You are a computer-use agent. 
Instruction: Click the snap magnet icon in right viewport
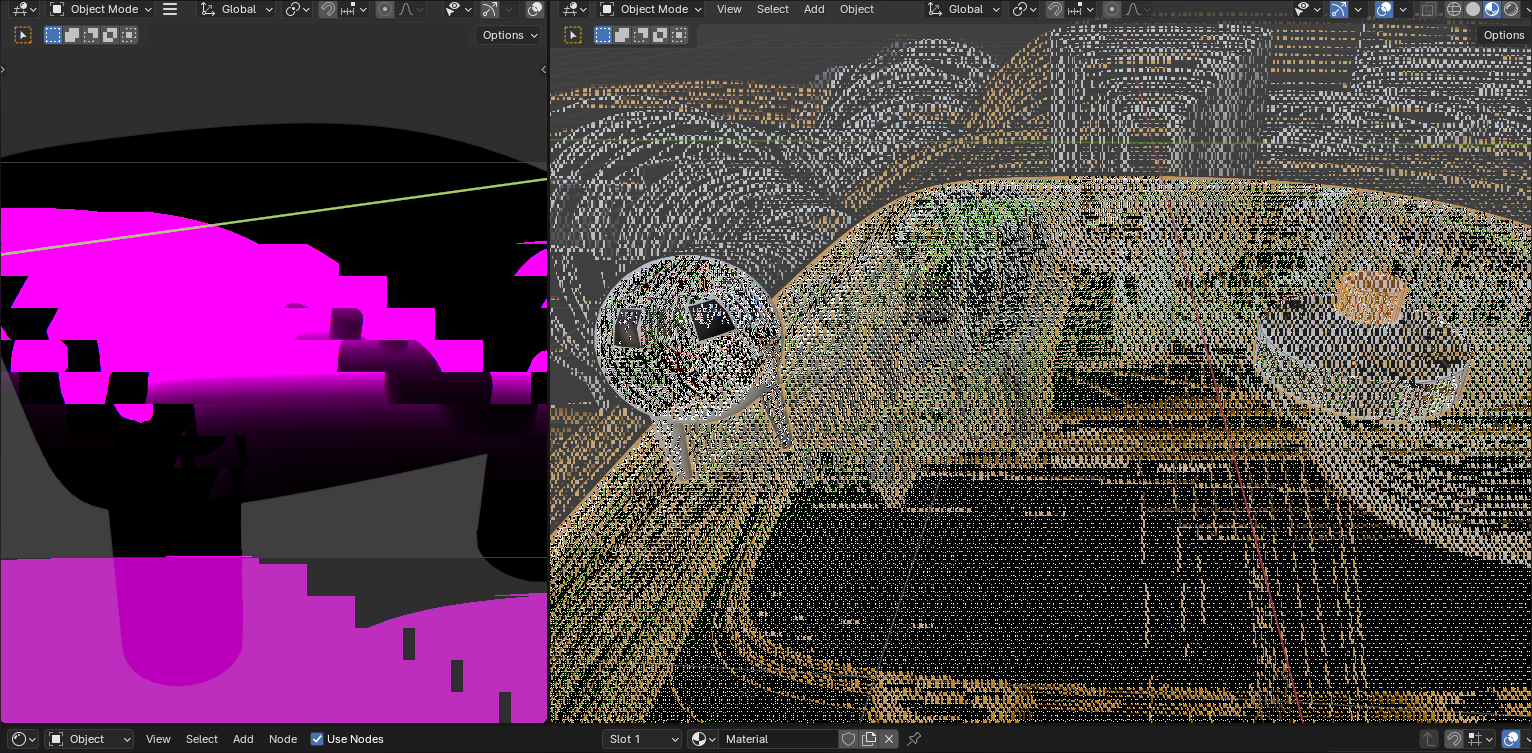[1054, 9]
